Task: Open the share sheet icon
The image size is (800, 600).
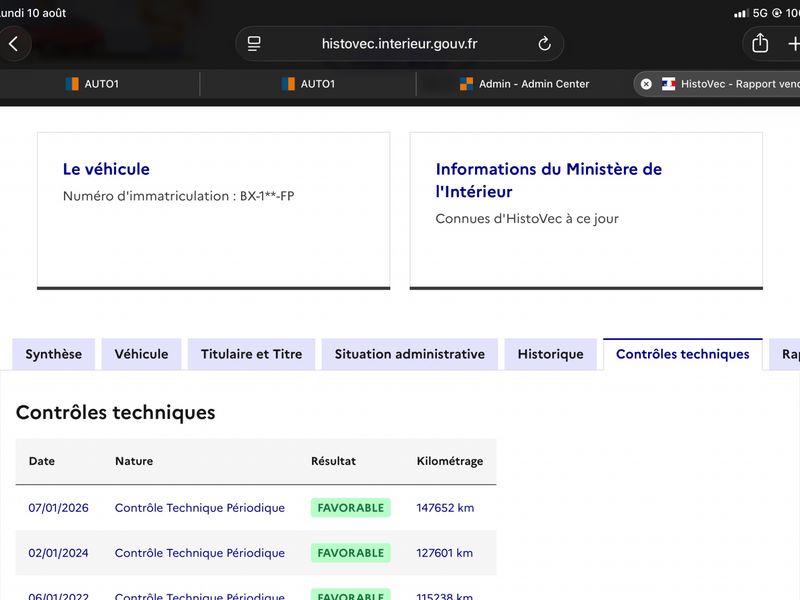Action: (760, 43)
